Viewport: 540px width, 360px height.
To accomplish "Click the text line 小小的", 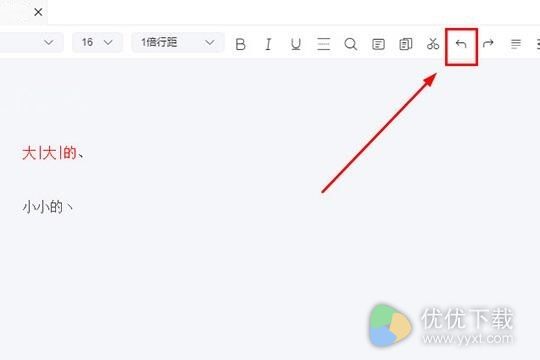I will pos(48,207).
